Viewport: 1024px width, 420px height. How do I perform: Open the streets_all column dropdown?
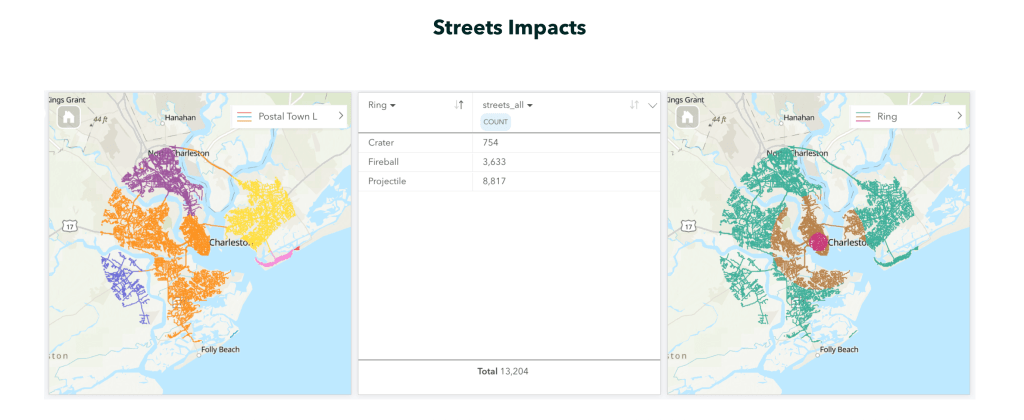(530, 105)
